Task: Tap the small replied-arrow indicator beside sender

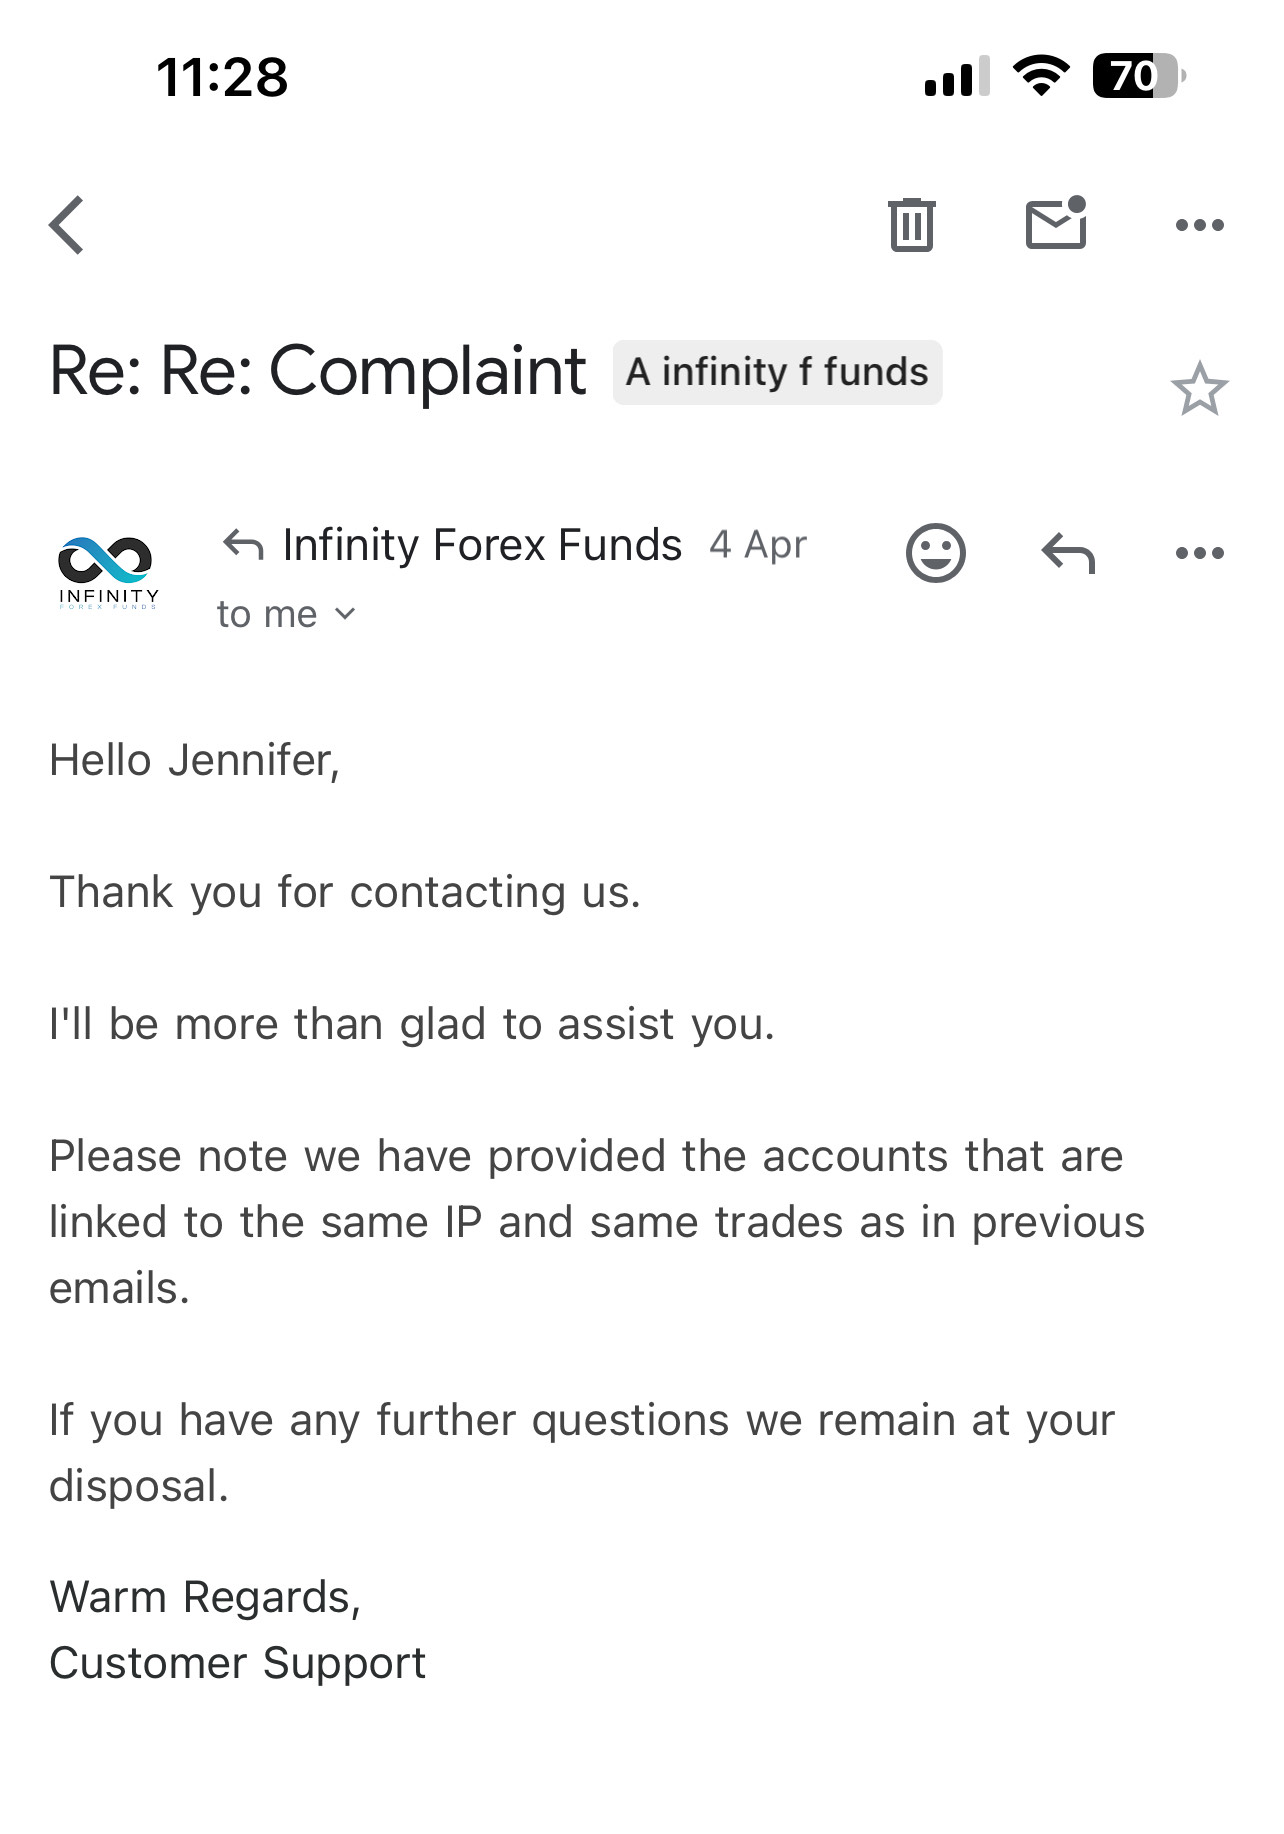Action: [243, 545]
